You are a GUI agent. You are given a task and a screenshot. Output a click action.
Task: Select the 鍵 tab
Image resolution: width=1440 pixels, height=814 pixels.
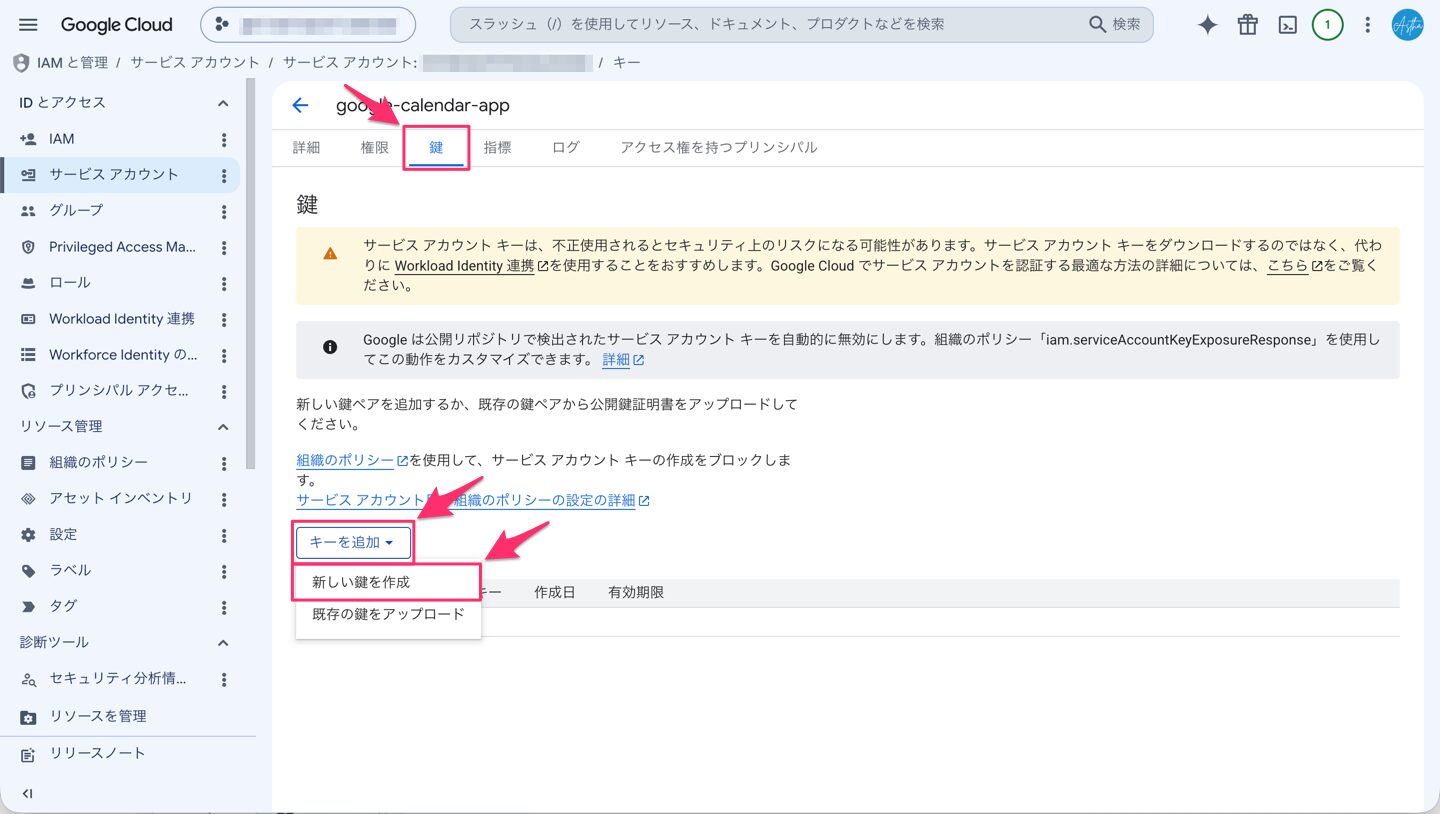coord(436,147)
